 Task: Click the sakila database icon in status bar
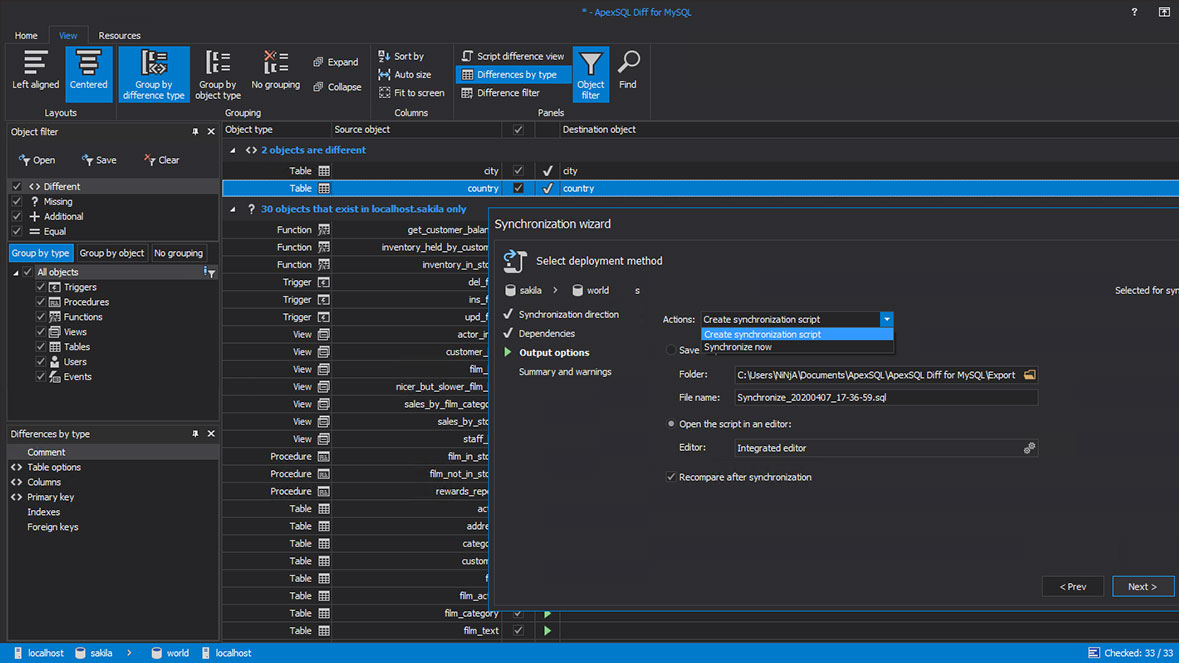(x=82, y=653)
